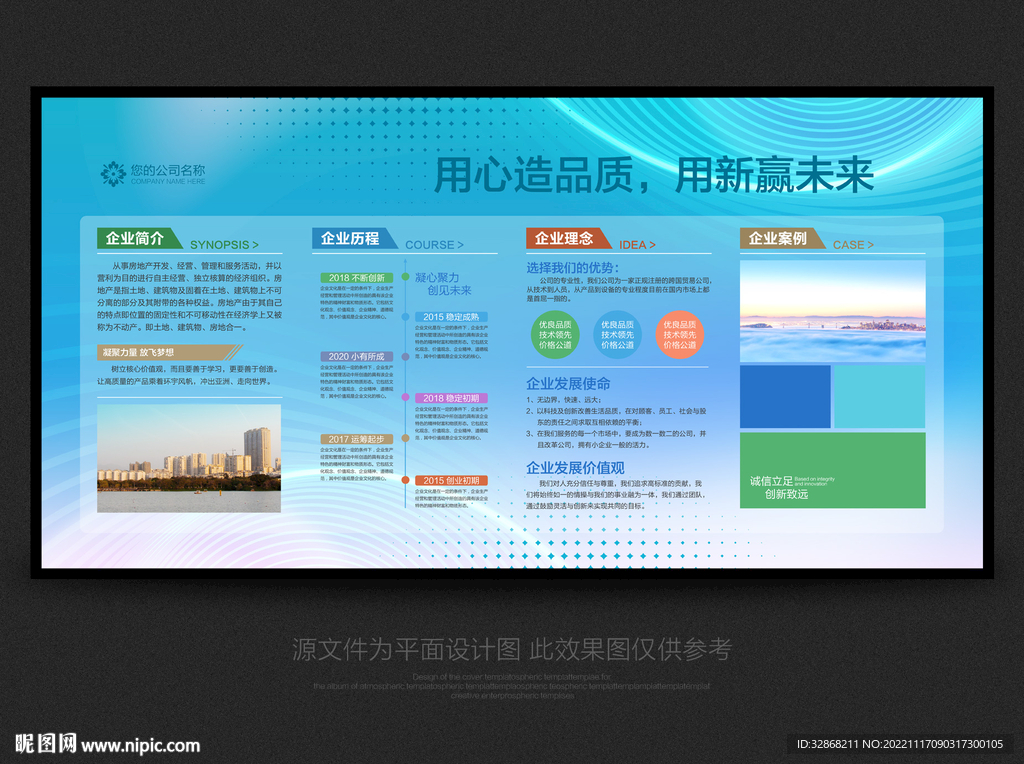Image resolution: width=1024 pixels, height=764 pixels.
Task: Open the SYNOPSIS > link
Action: click(224, 245)
